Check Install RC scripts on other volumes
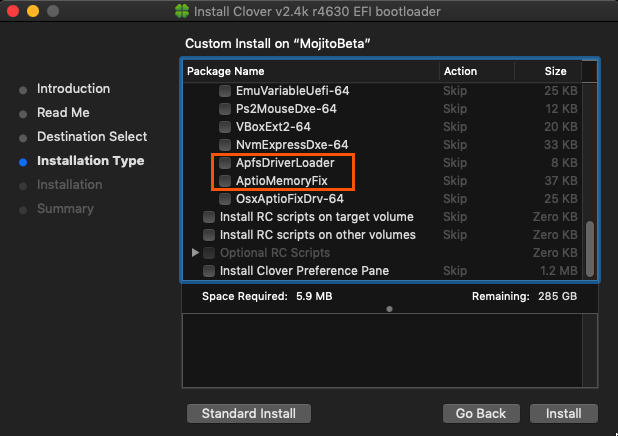 pos(209,235)
